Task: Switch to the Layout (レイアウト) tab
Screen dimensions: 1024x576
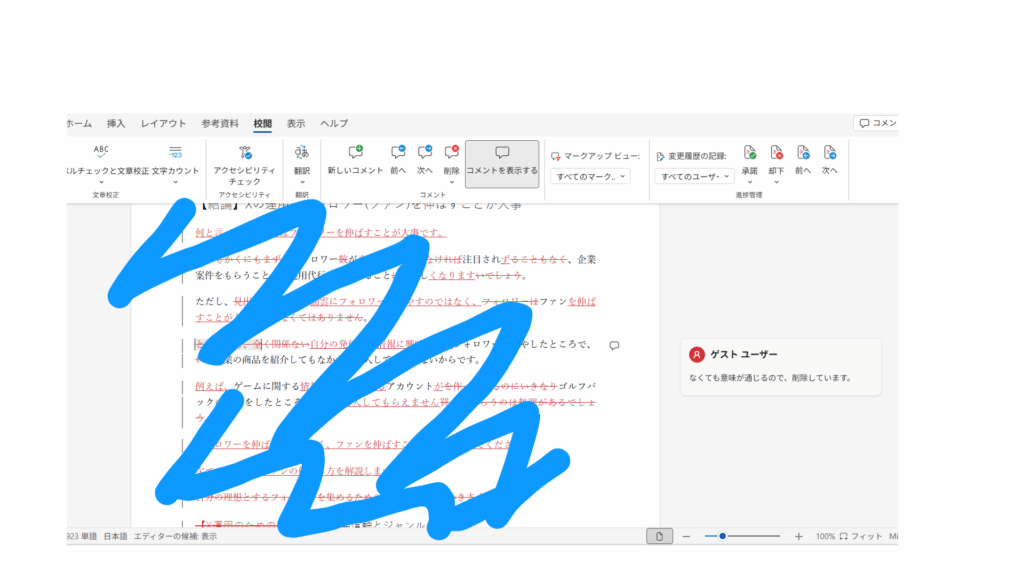Action: tap(163, 123)
